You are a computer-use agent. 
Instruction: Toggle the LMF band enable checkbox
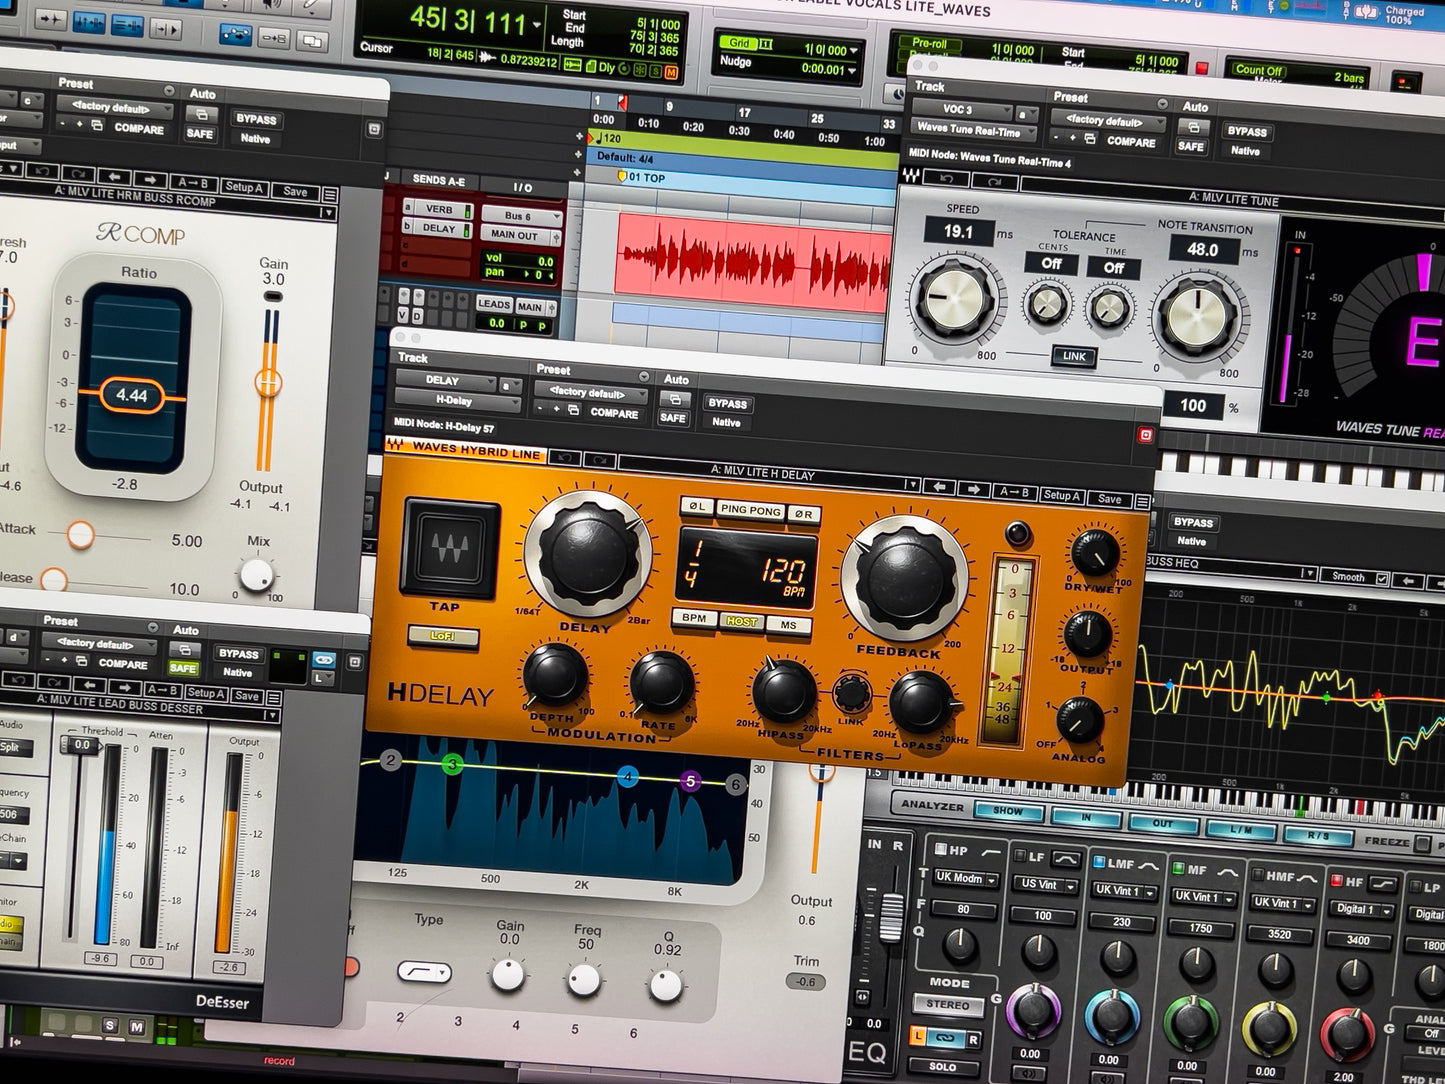point(1099,863)
